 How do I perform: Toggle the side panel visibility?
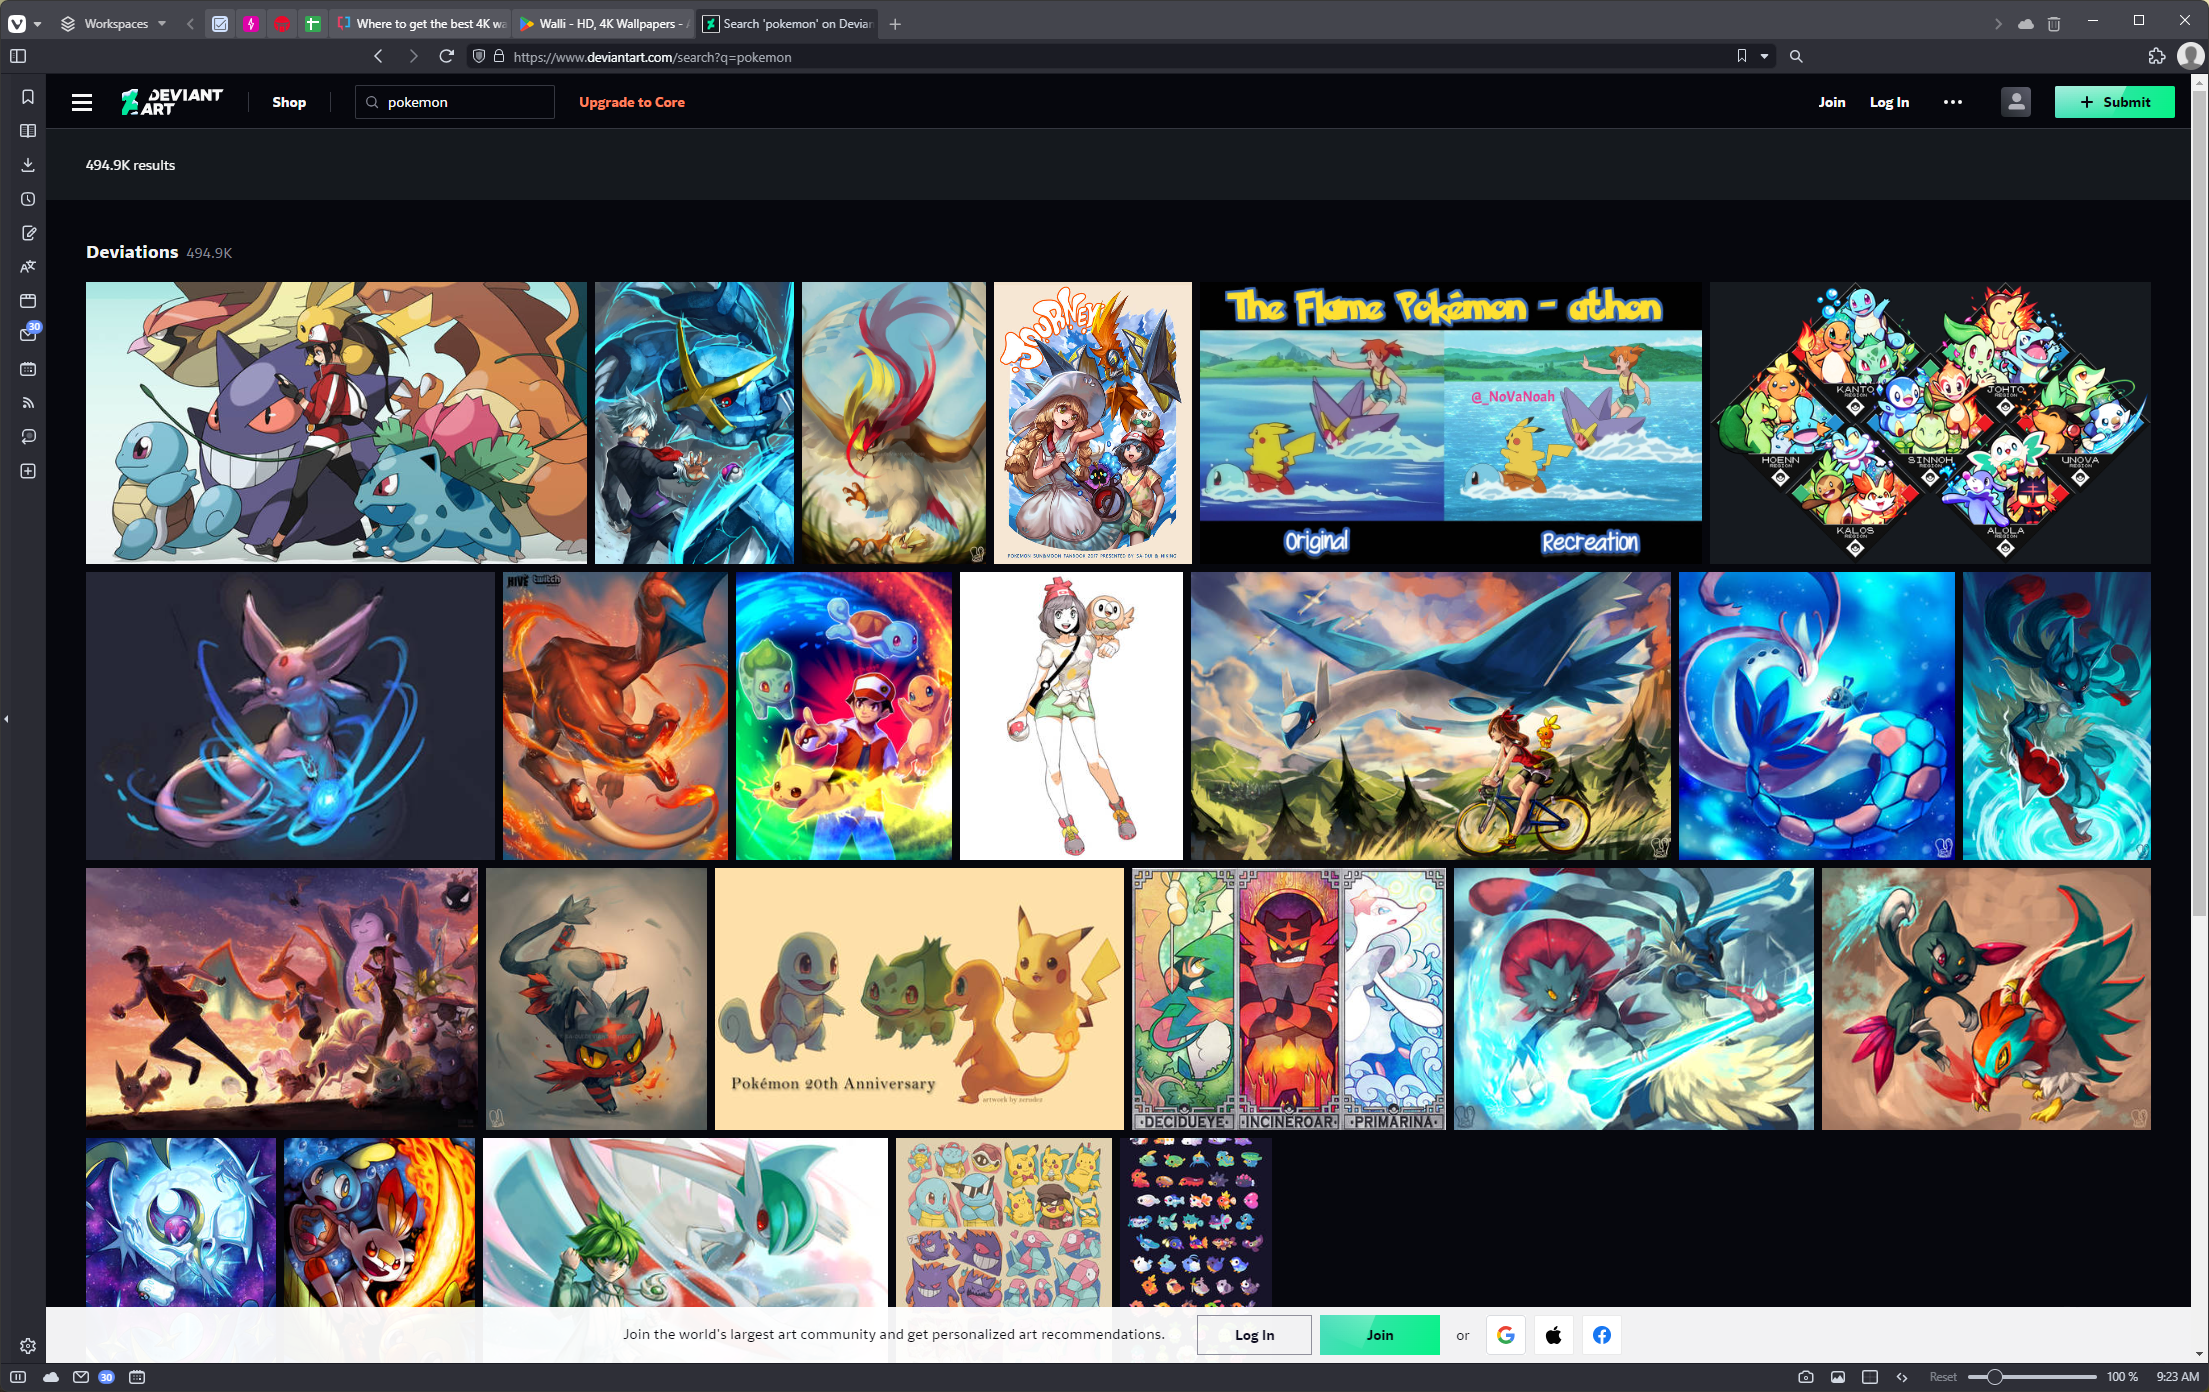click(18, 57)
